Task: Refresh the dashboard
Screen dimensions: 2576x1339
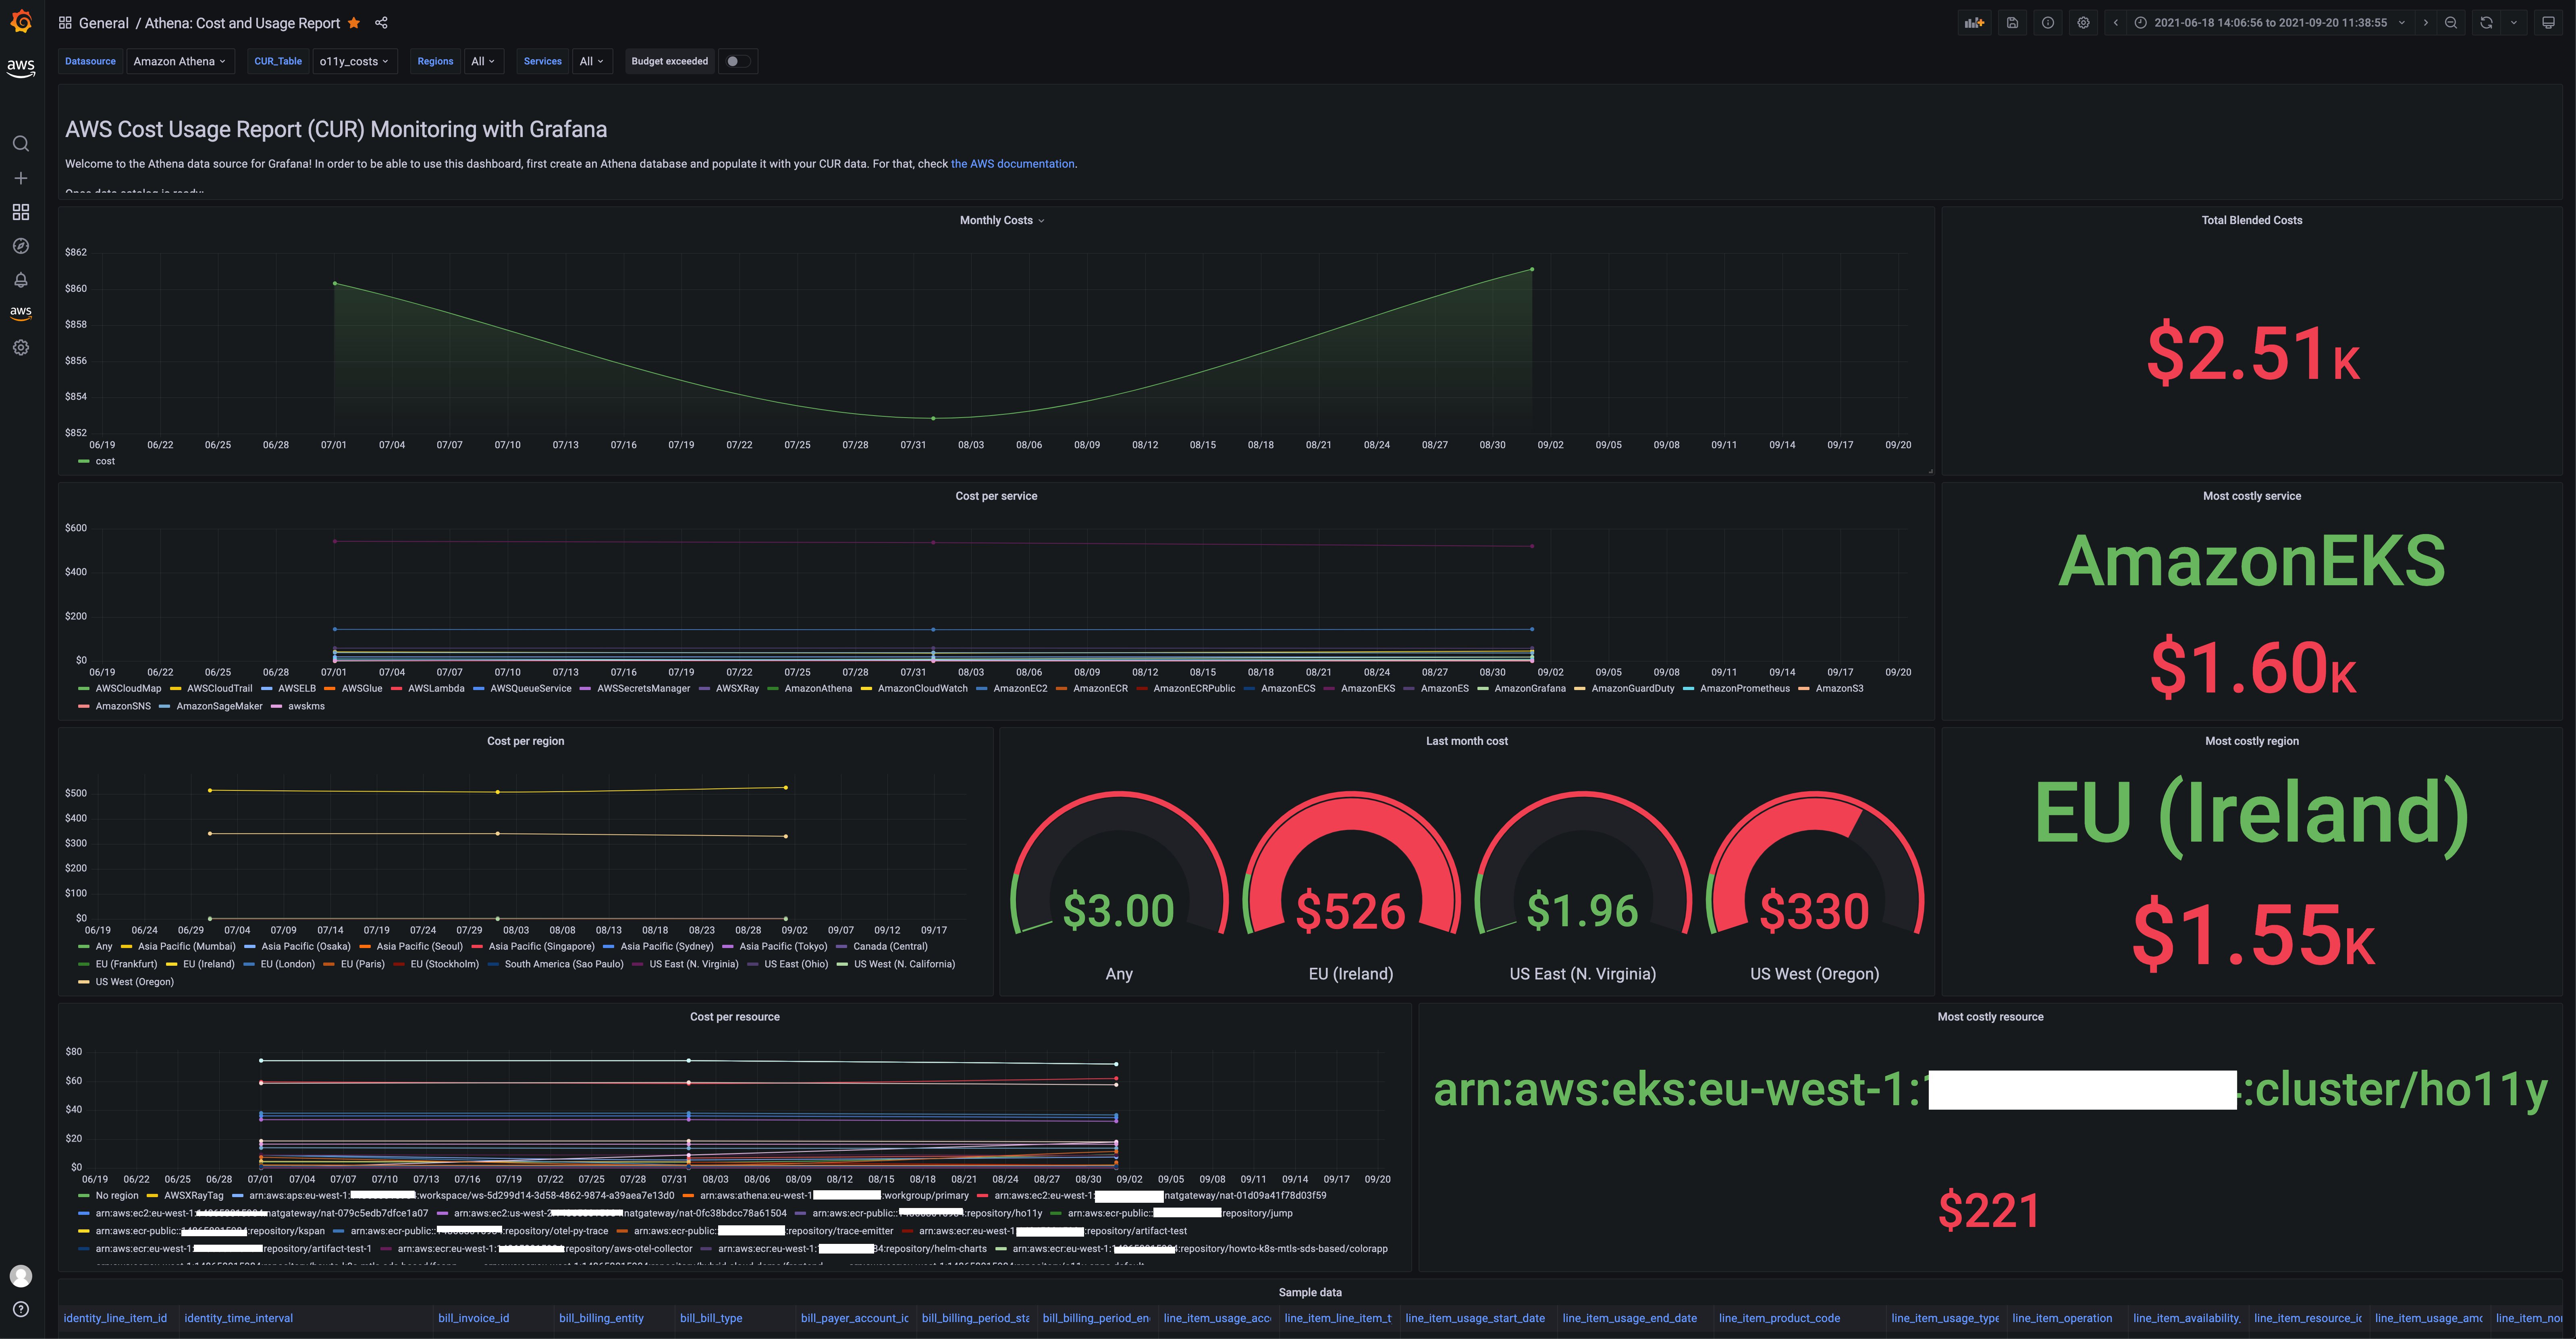Action: [2486, 22]
